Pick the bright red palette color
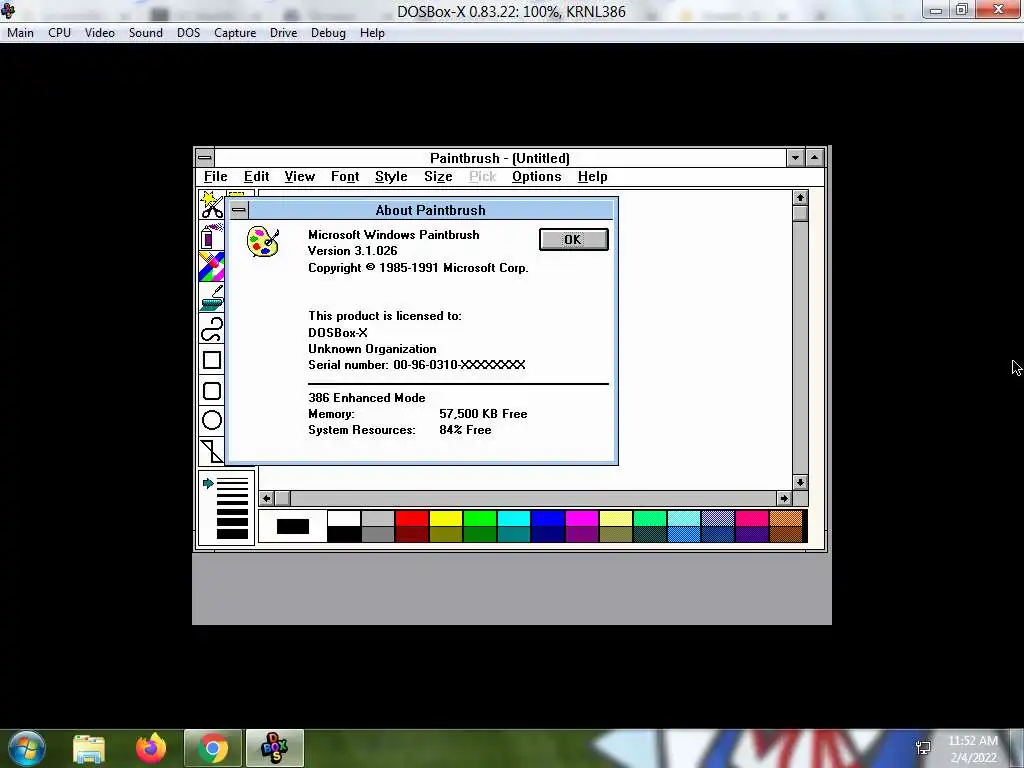Screen dimensions: 1024x768 point(411,519)
